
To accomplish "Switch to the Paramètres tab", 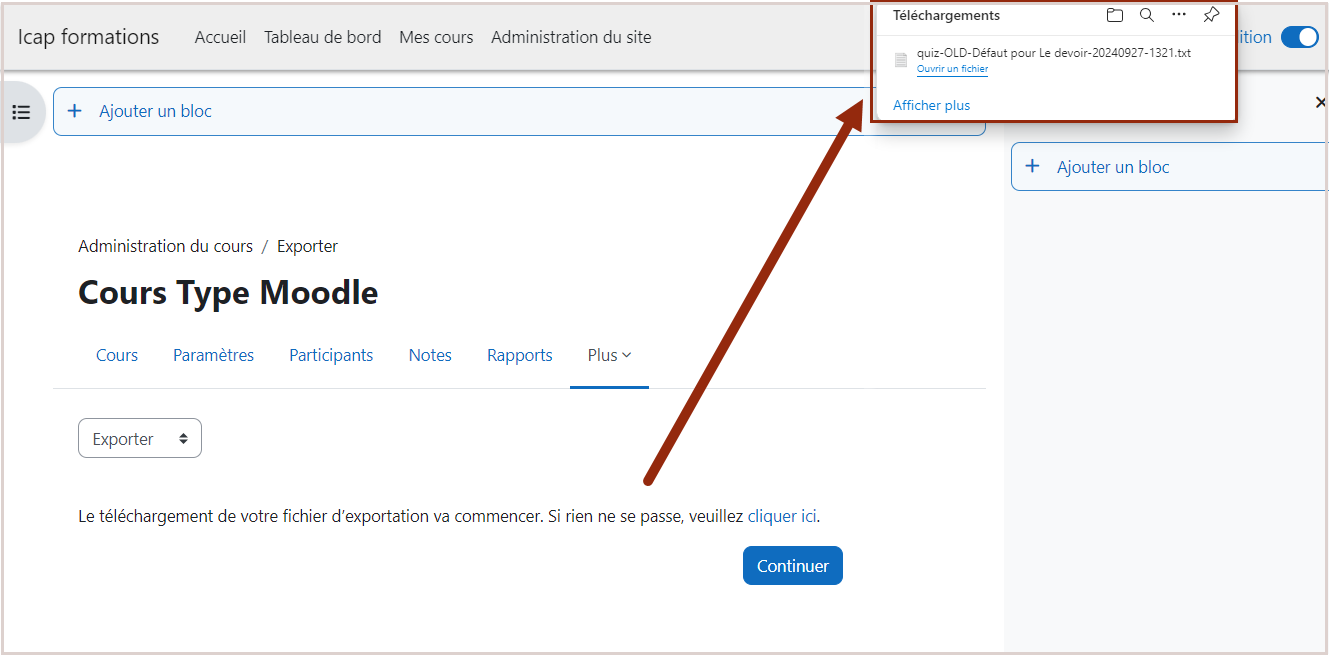I will pyautogui.click(x=213, y=355).
